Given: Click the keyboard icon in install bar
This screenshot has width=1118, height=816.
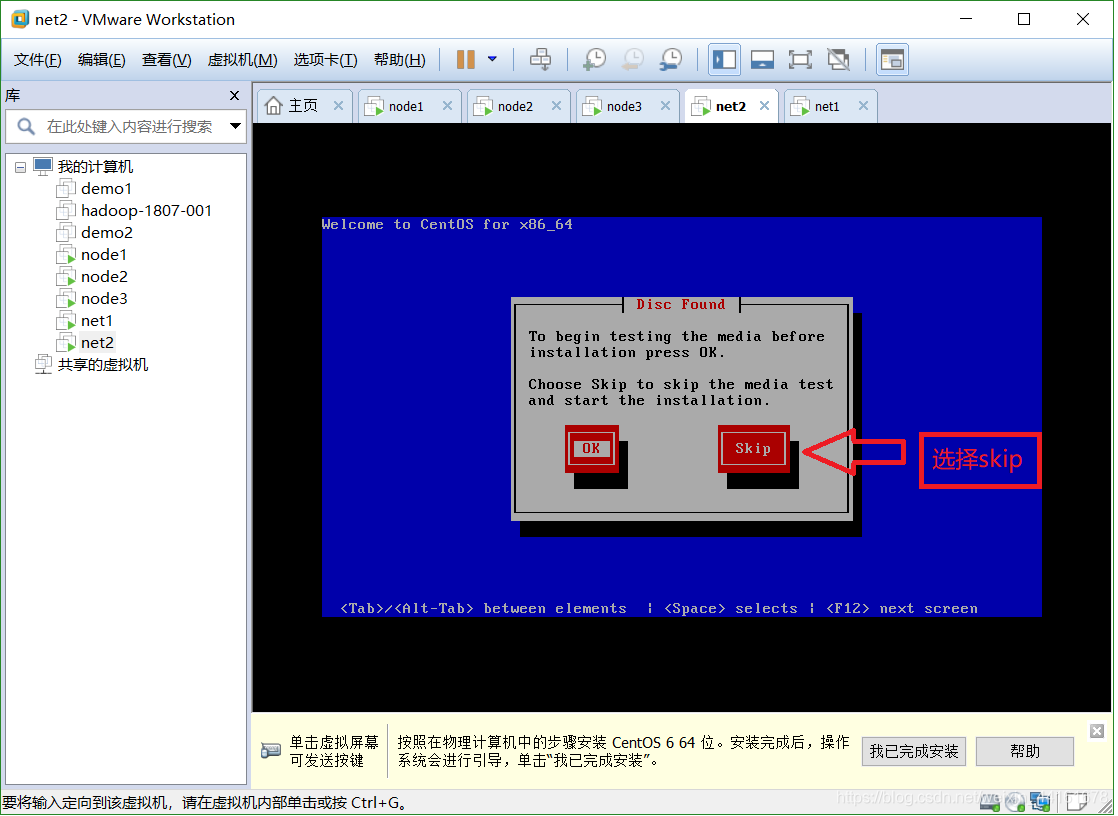Looking at the screenshot, I should pyautogui.click(x=271, y=750).
